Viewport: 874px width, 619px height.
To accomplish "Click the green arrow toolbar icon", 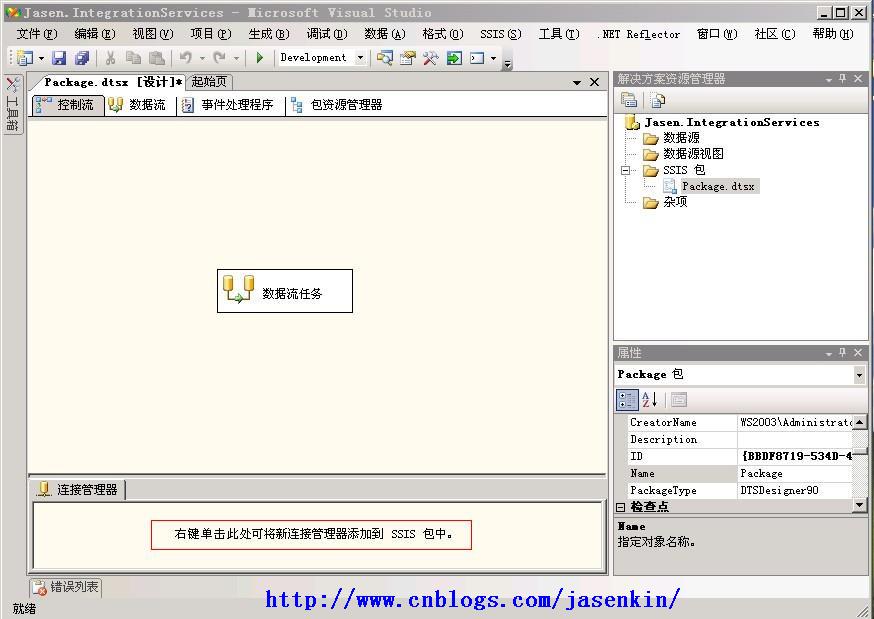I will click(454, 57).
